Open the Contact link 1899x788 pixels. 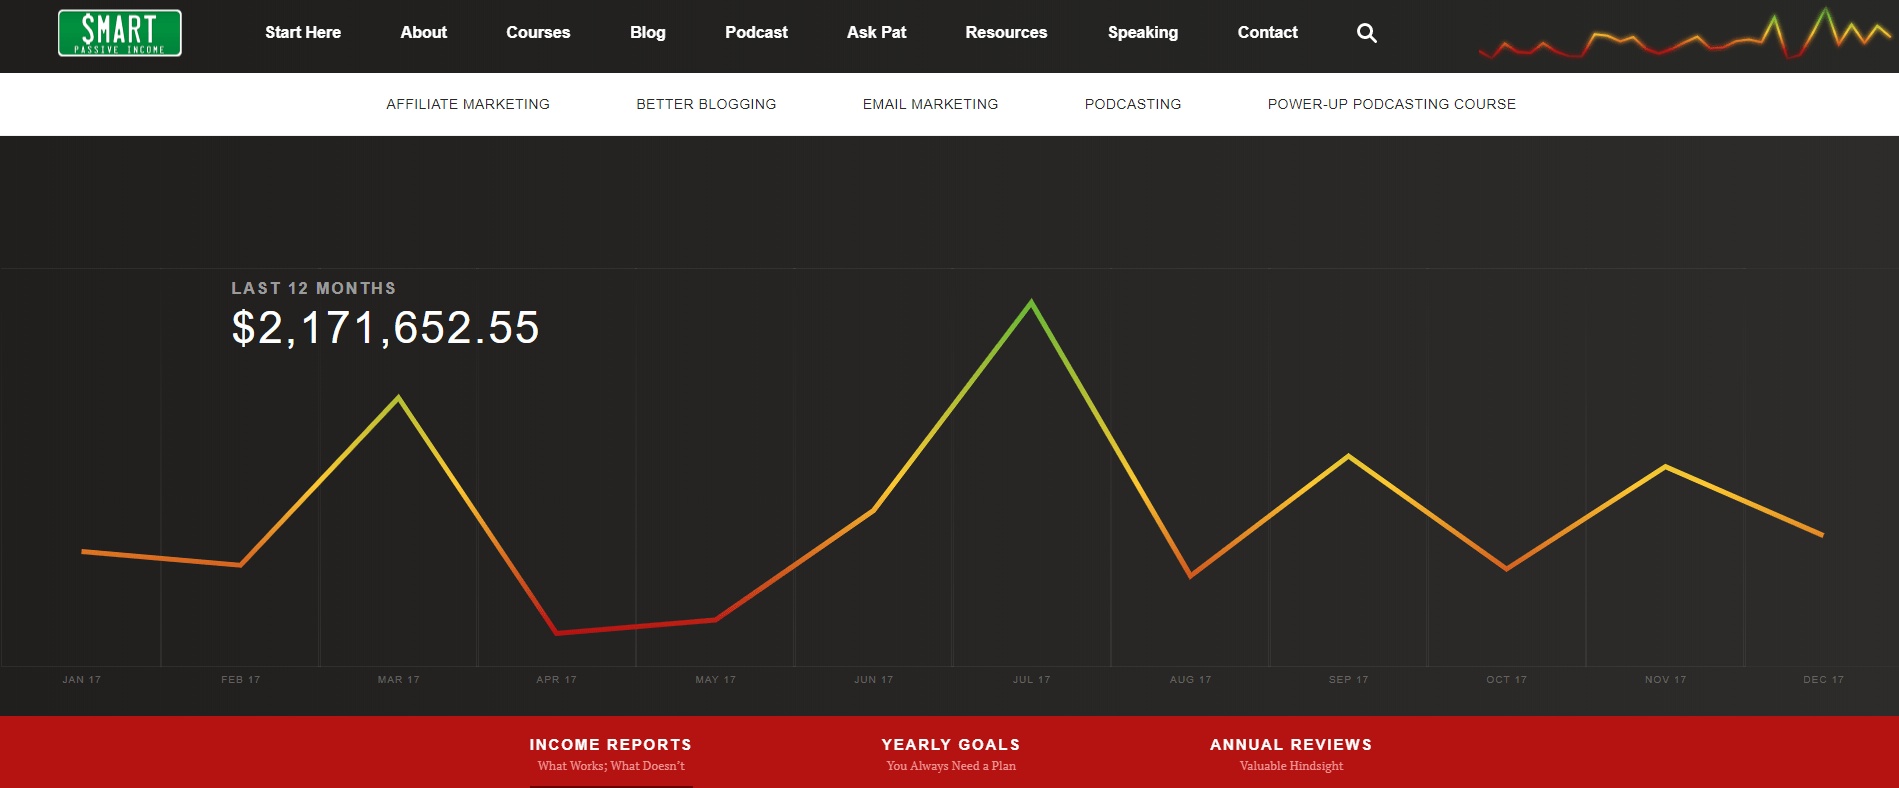[1268, 32]
